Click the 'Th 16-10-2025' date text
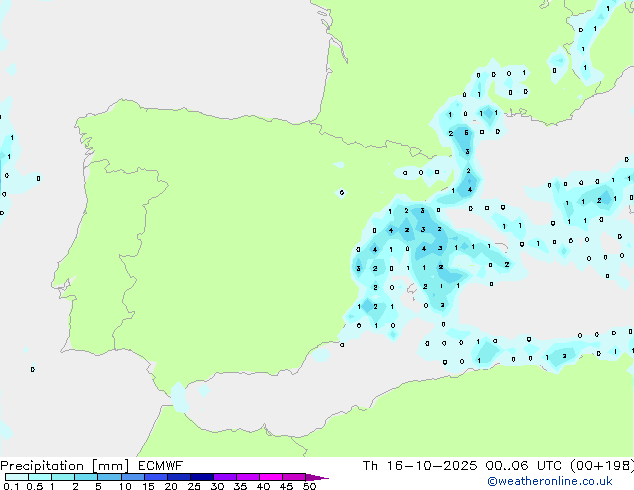Viewport: 634px width, 490px height. tap(420, 466)
